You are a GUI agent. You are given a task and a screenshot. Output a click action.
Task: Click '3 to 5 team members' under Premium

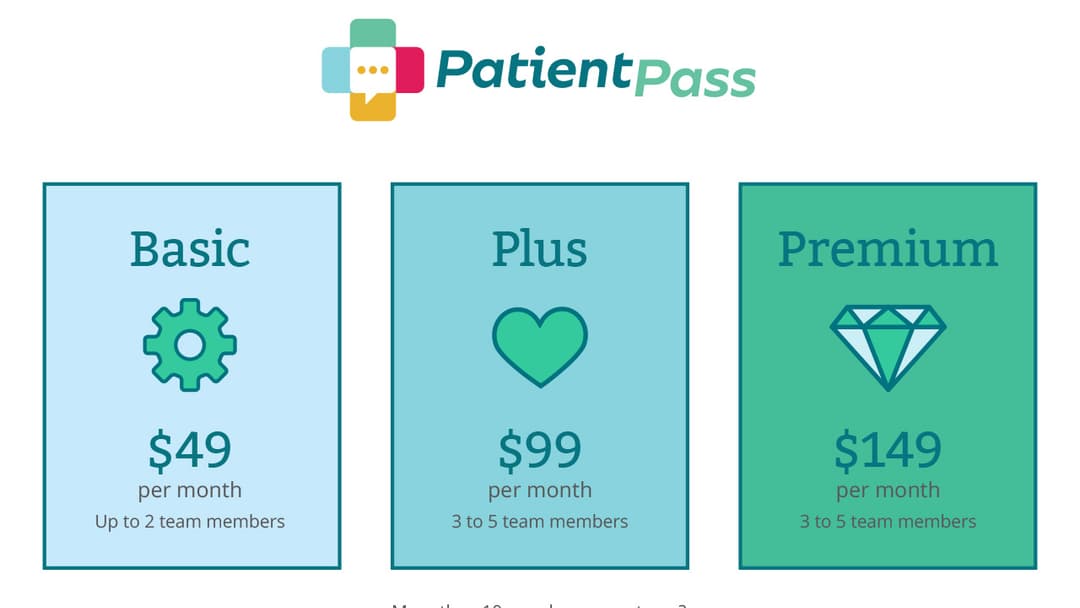coord(888,521)
